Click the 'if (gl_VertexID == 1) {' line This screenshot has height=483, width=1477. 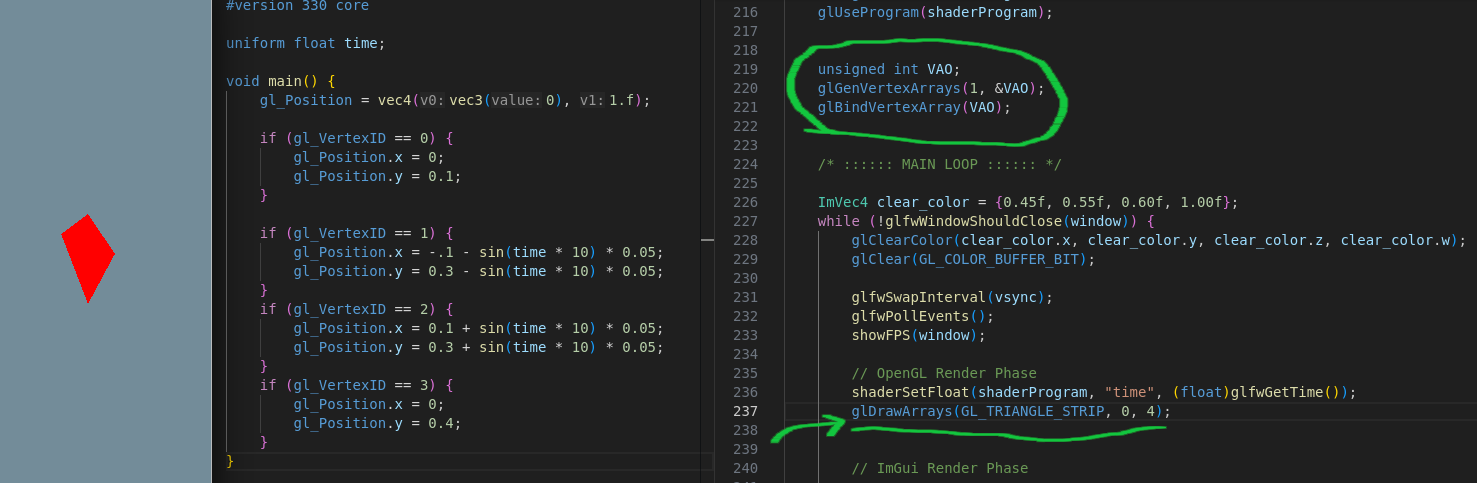coord(357,233)
